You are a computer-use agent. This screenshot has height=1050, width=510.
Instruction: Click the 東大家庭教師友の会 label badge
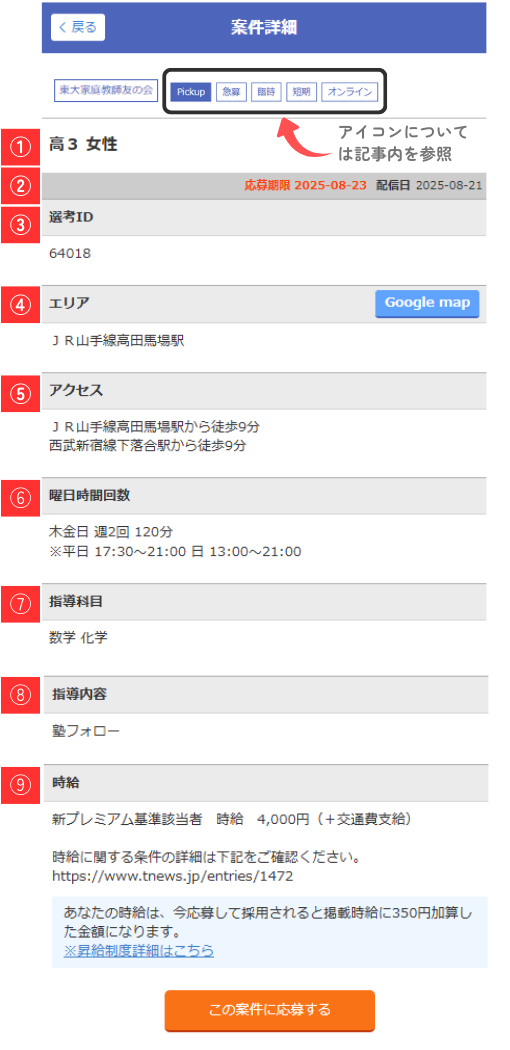pyautogui.click(x=104, y=90)
